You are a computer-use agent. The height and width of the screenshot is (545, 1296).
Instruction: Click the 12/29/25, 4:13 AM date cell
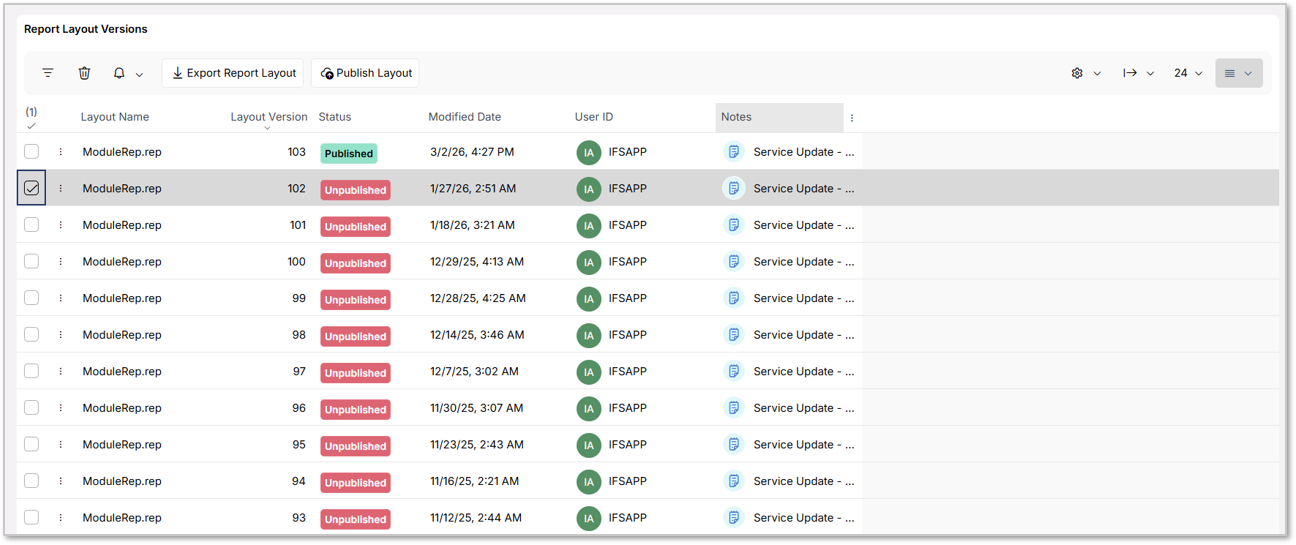(477, 261)
